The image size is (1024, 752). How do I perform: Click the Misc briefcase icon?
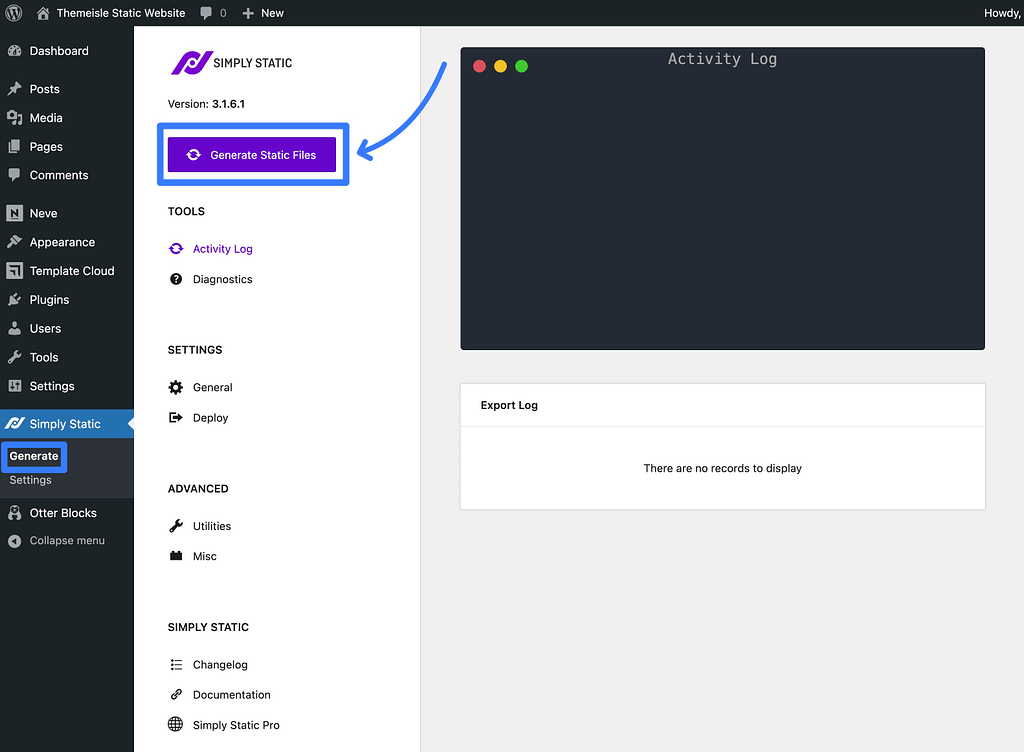tap(175, 556)
